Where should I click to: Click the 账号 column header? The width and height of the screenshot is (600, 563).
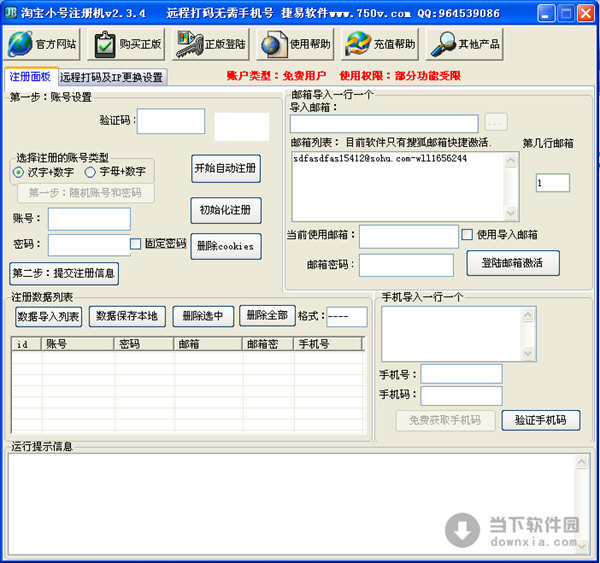tap(78, 344)
